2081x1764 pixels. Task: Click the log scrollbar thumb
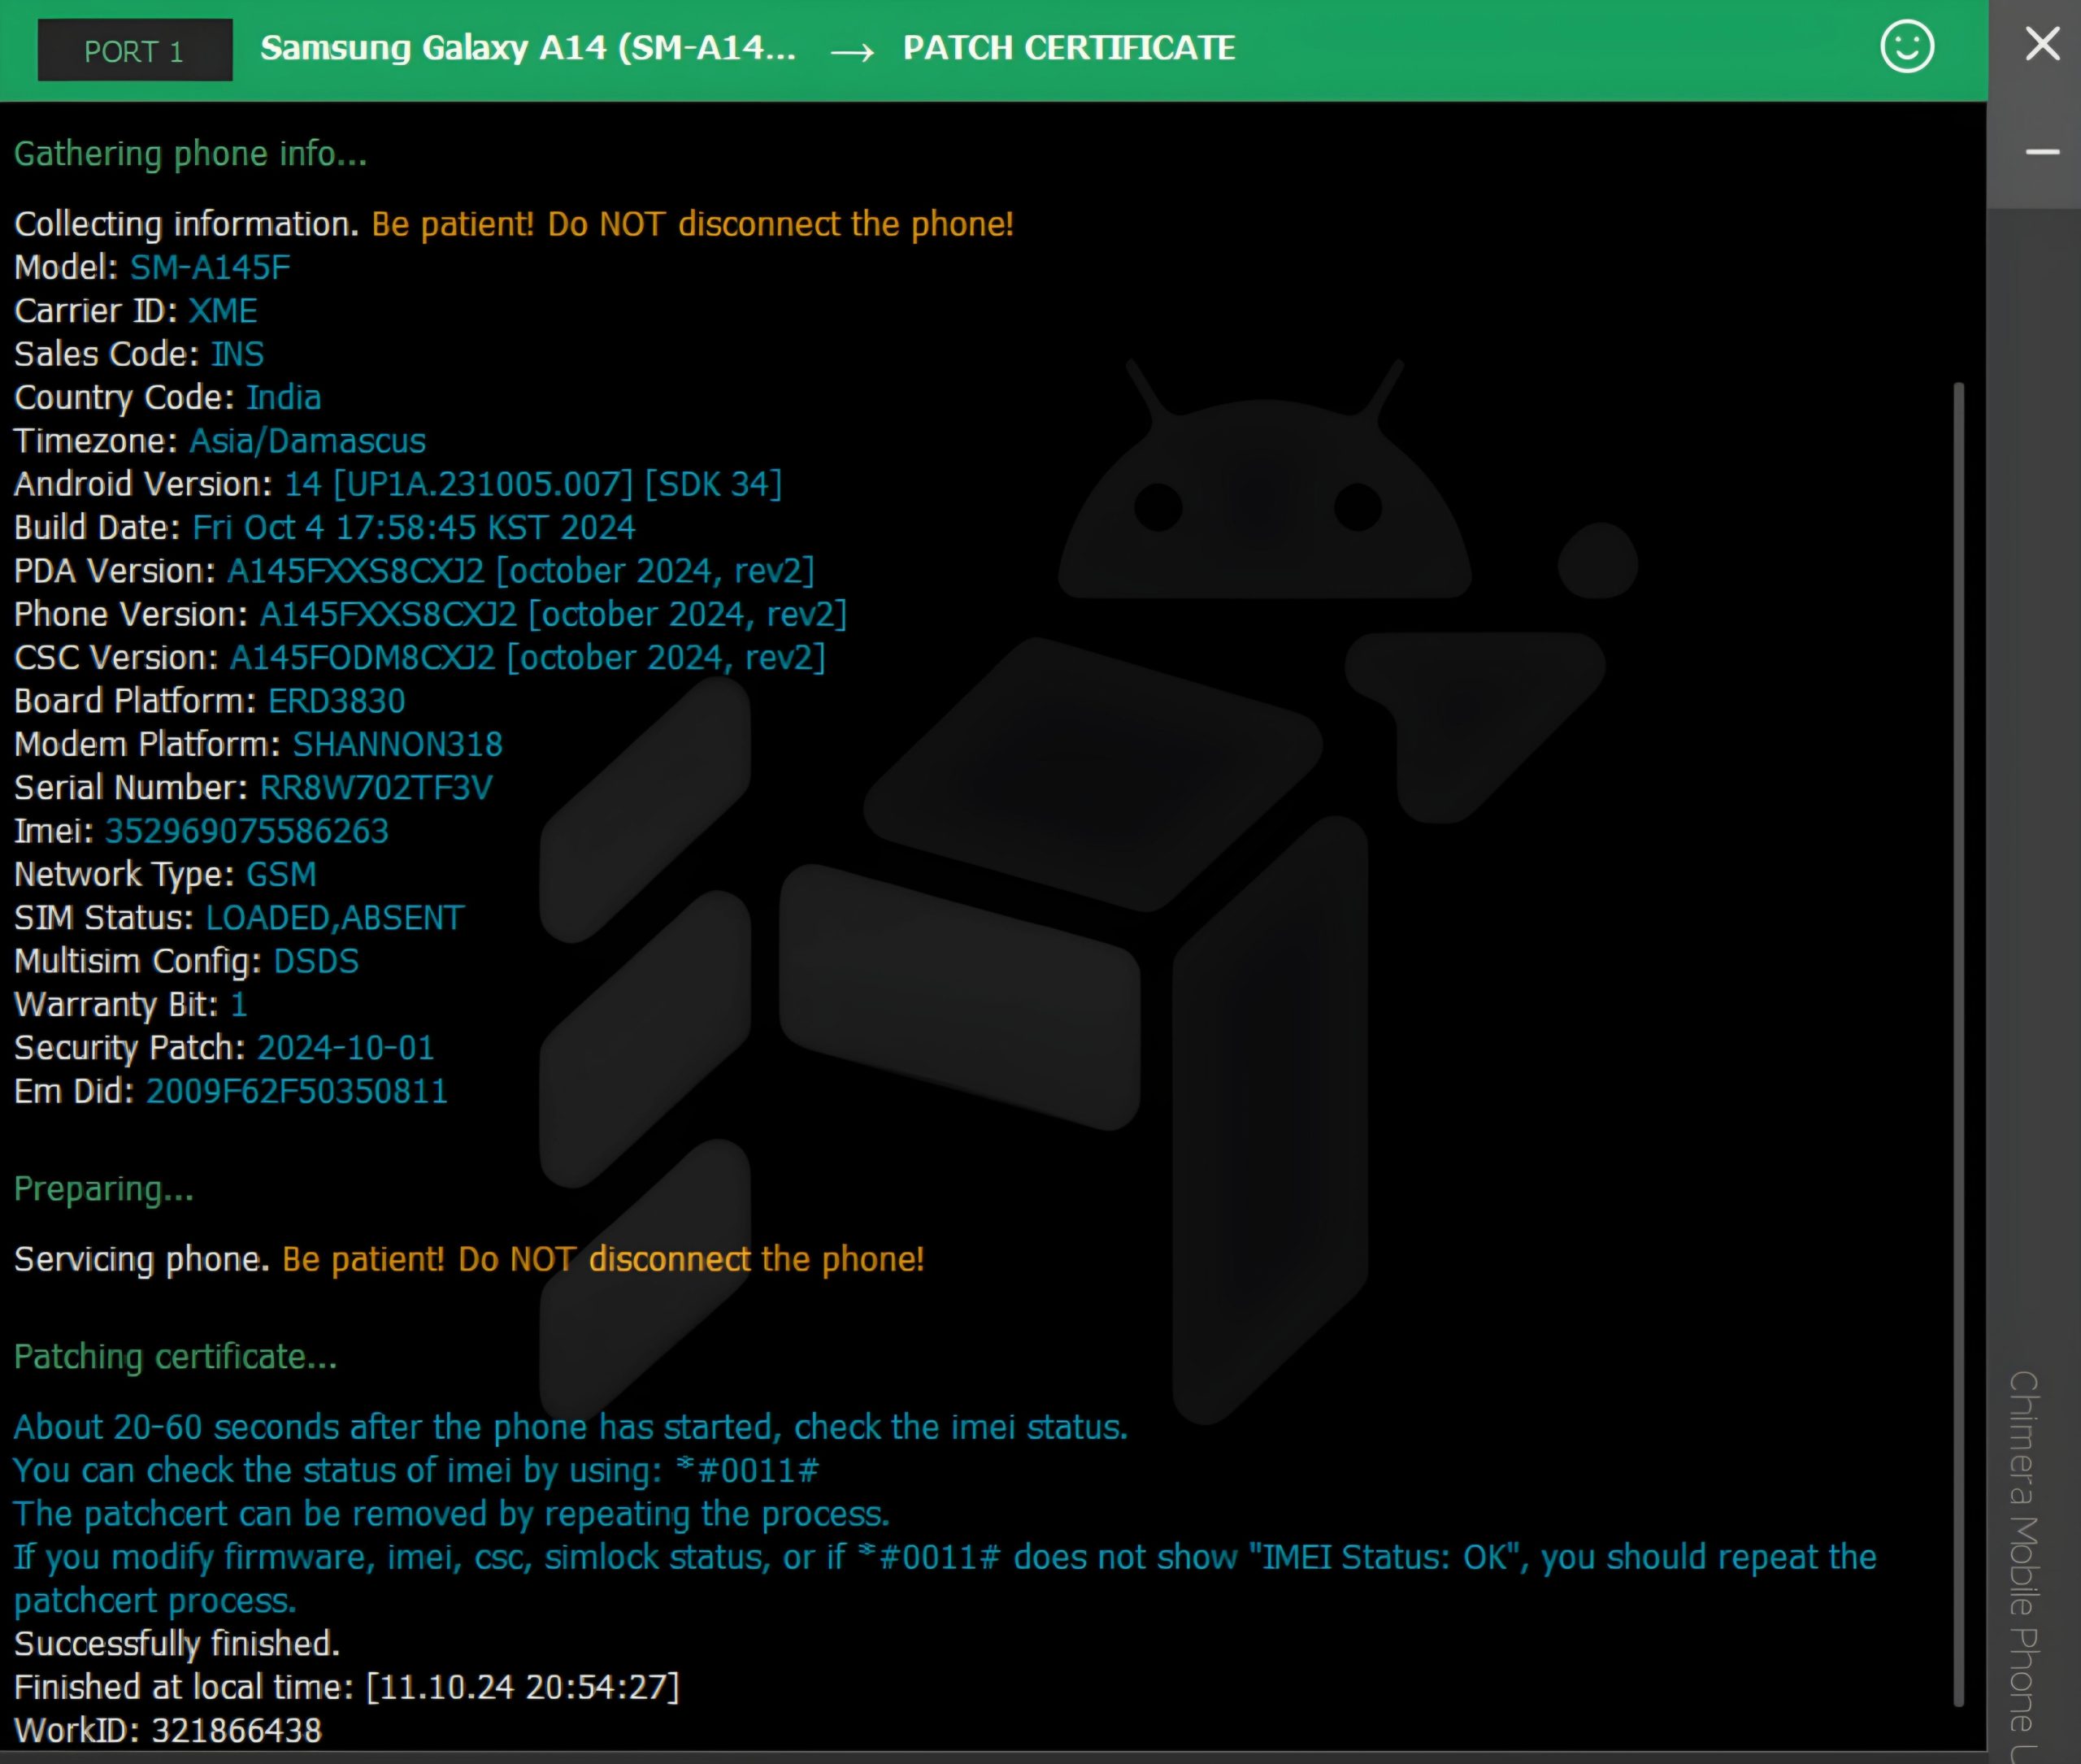point(1958,1042)
